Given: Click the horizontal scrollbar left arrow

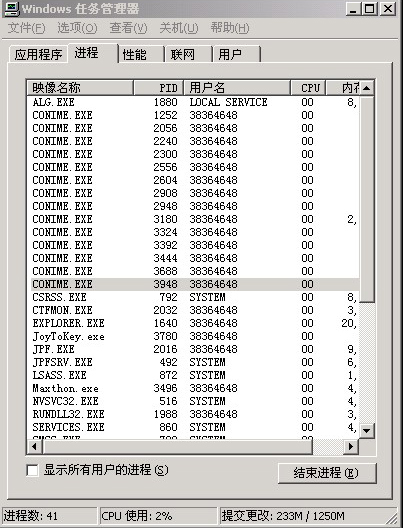Looking at the screenshot, I should 35,447.
